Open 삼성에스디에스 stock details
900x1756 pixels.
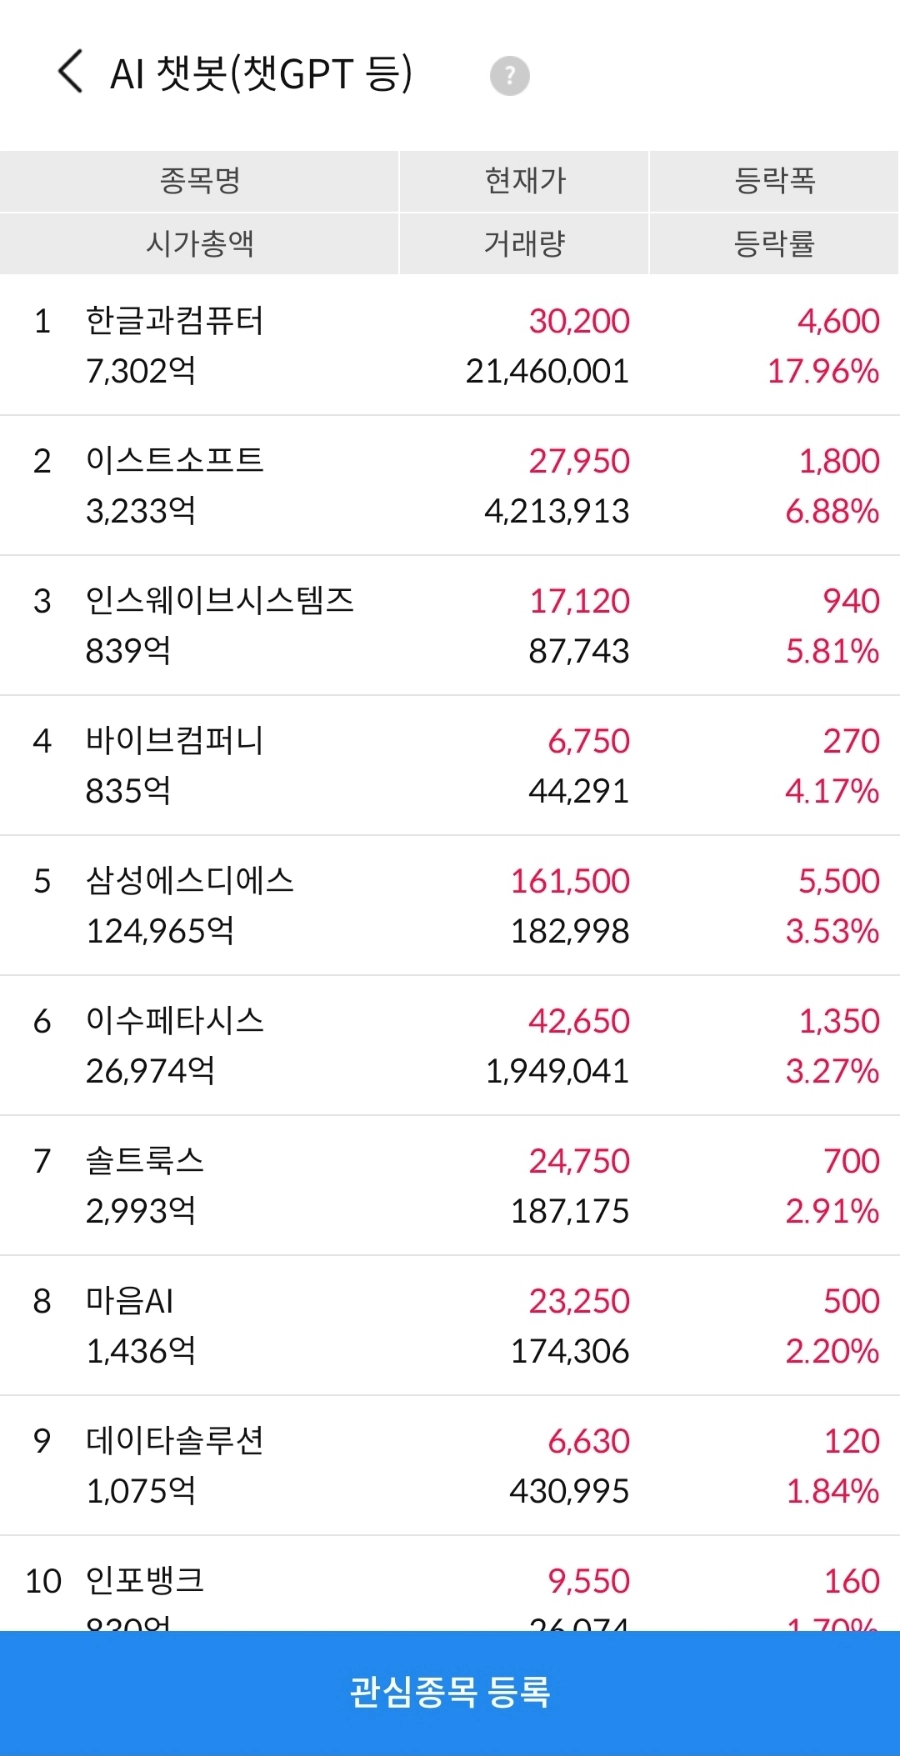tap(450, 905)
